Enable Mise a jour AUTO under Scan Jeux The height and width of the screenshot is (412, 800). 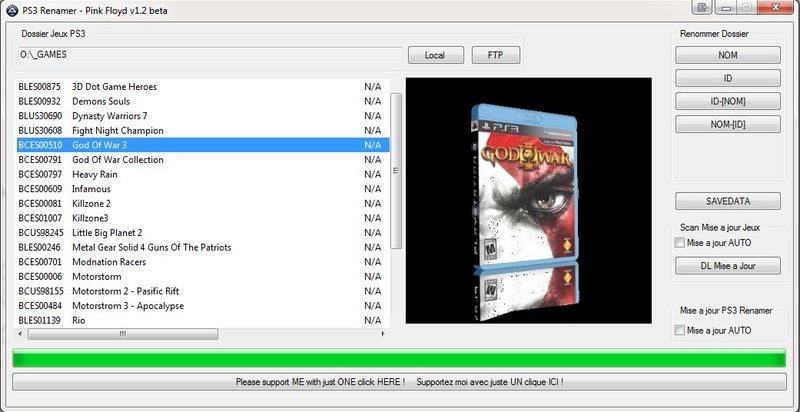[679, 243]
